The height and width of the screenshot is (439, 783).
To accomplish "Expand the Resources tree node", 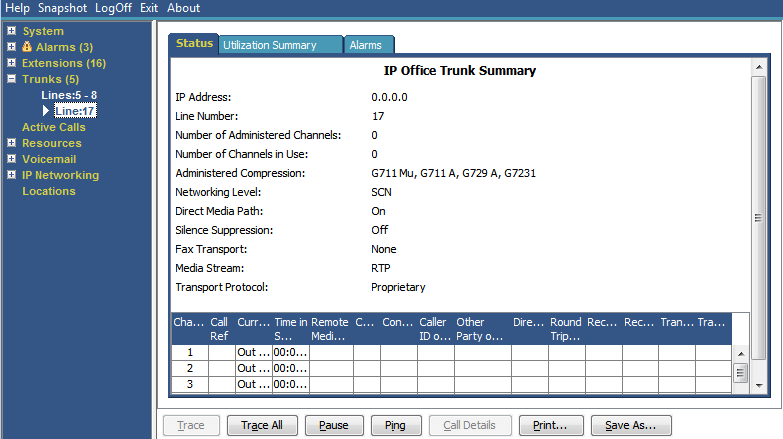I will click(x=11, y=142).
